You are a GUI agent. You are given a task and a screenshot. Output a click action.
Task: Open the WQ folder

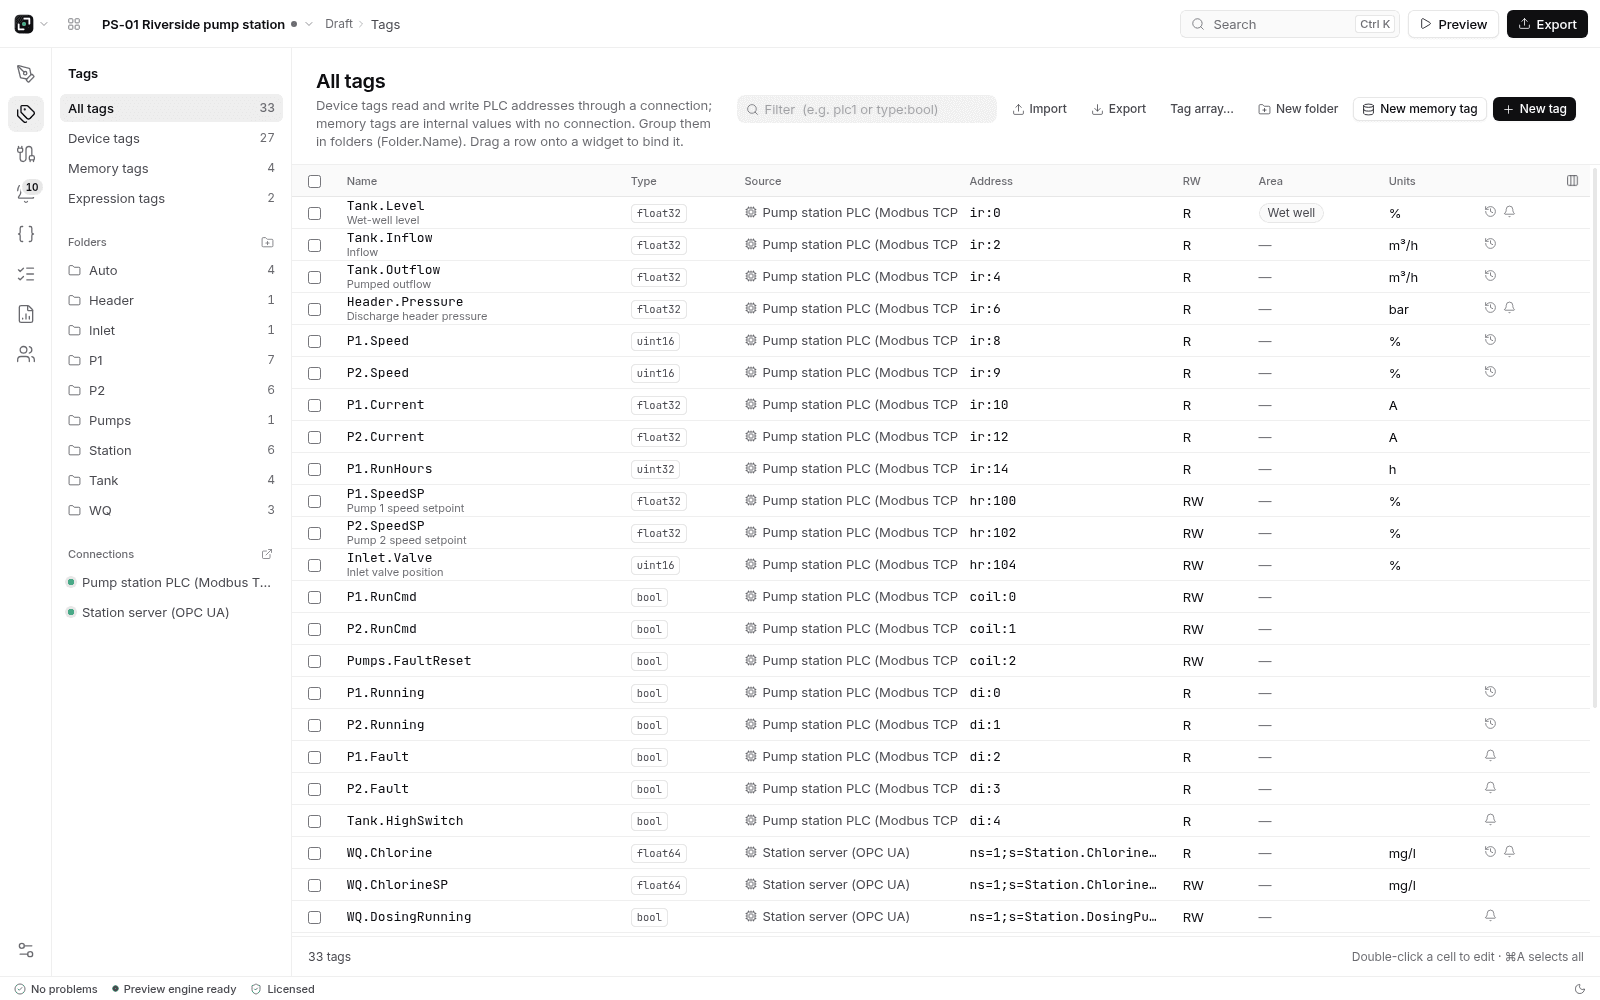(171, 511)
